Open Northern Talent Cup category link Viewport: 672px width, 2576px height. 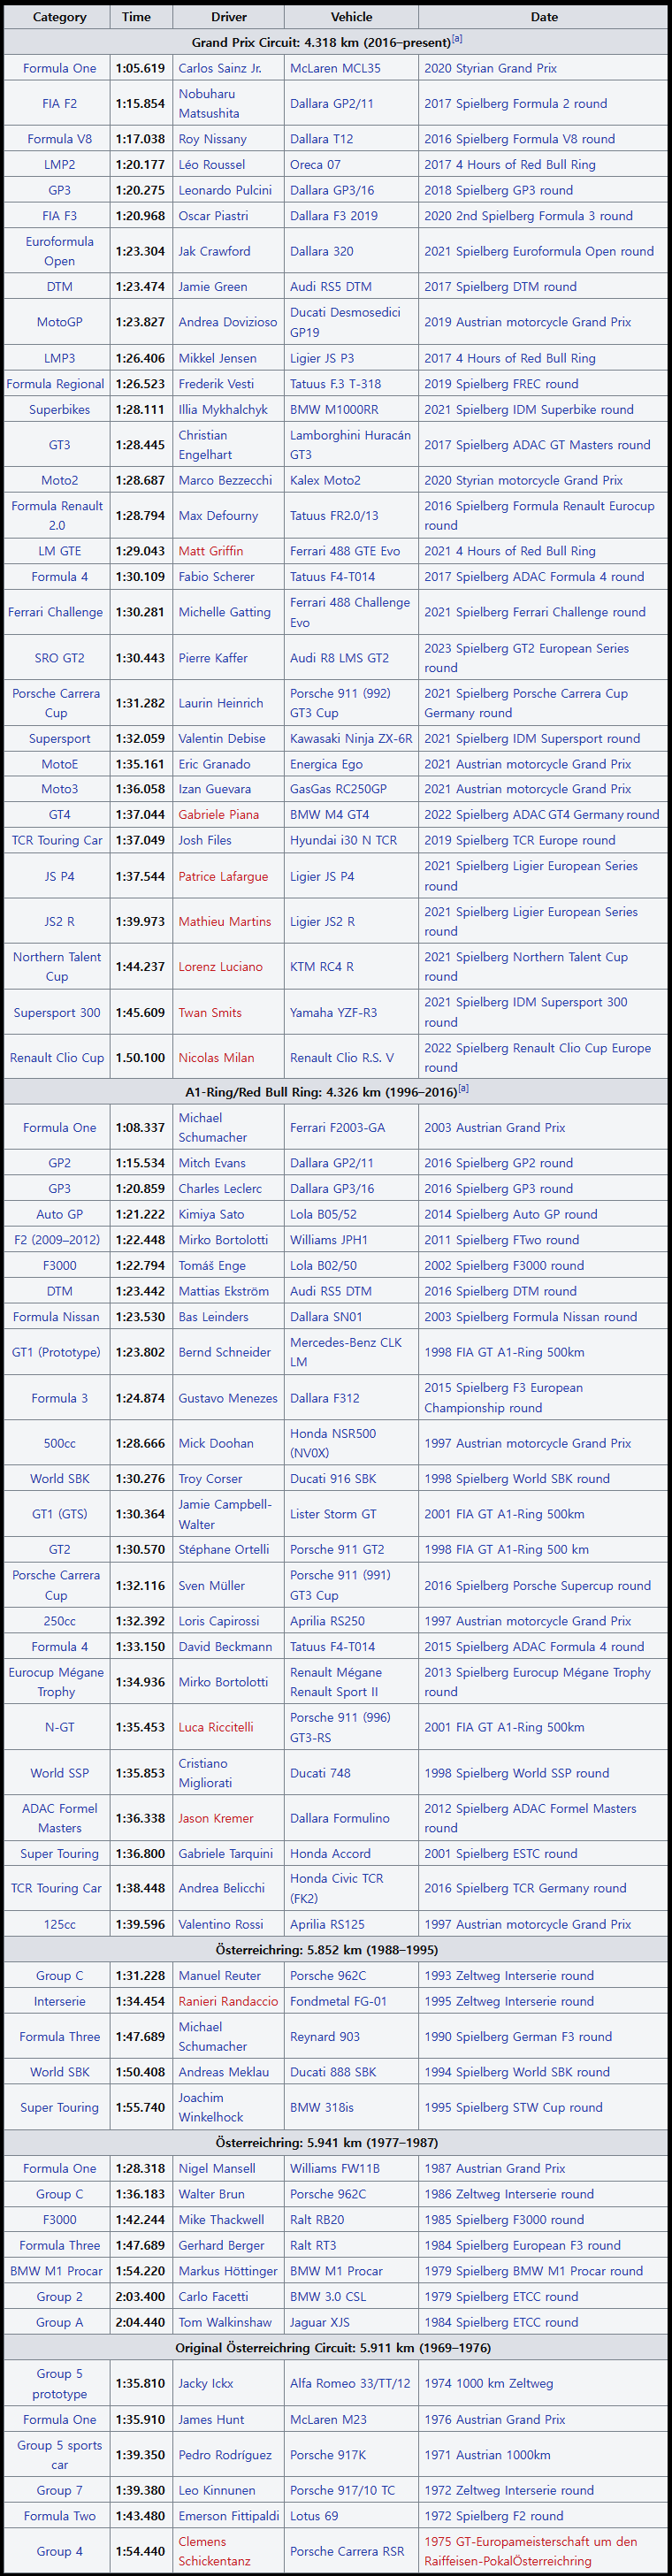57,967
